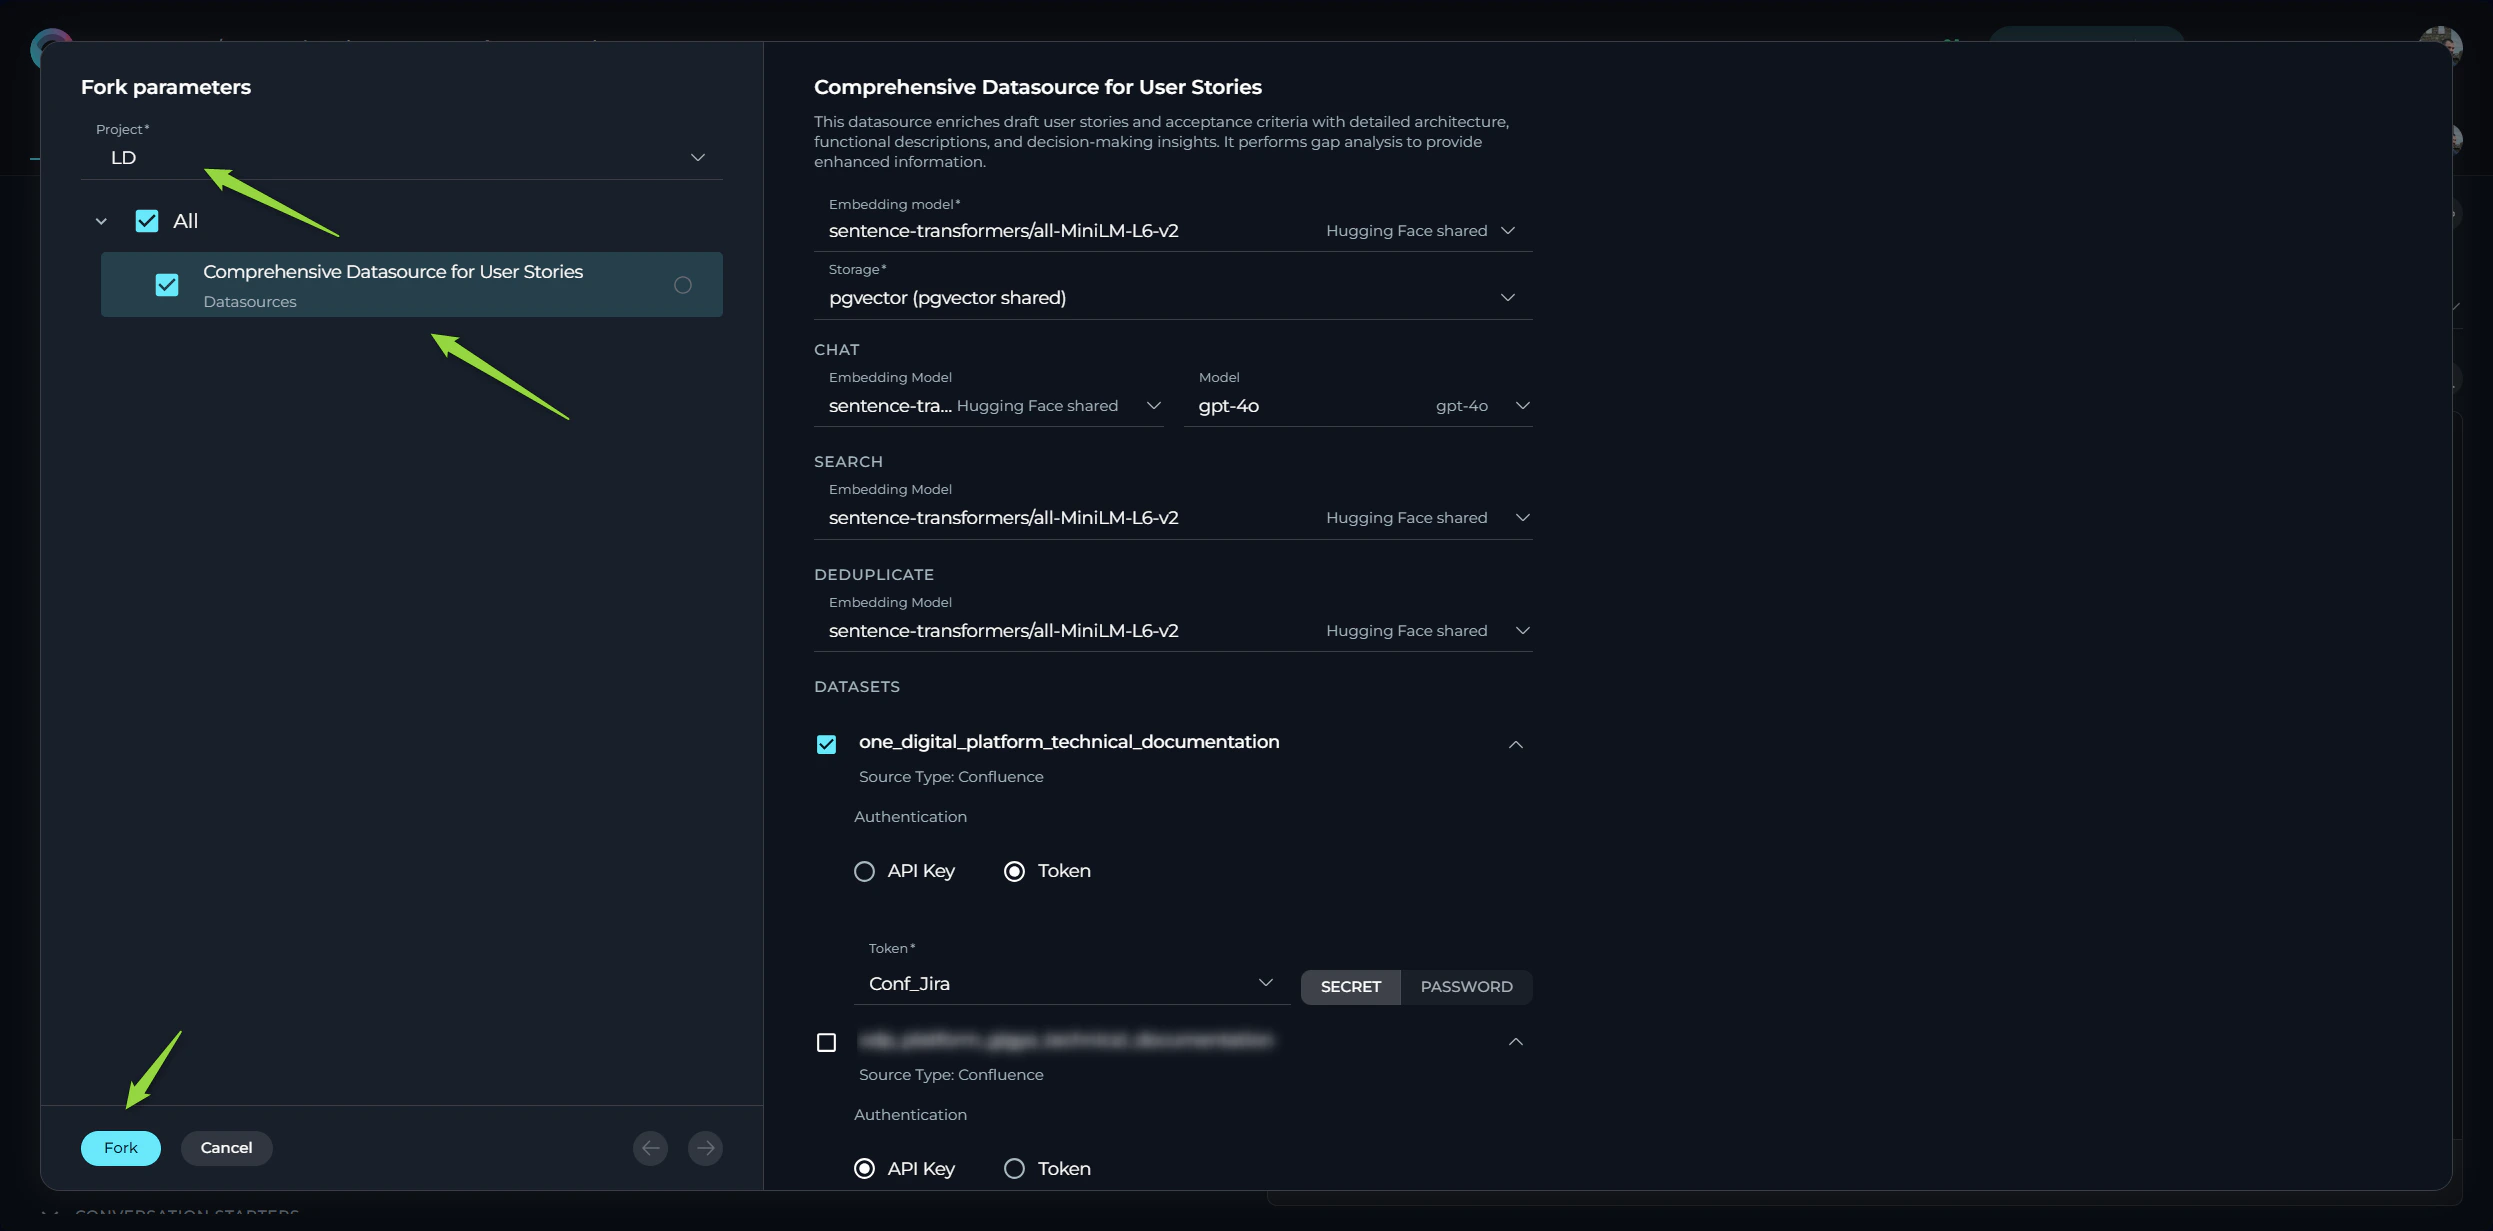
Task: Switch to the SECRET tab
Action: click(x=1350, y=987)
